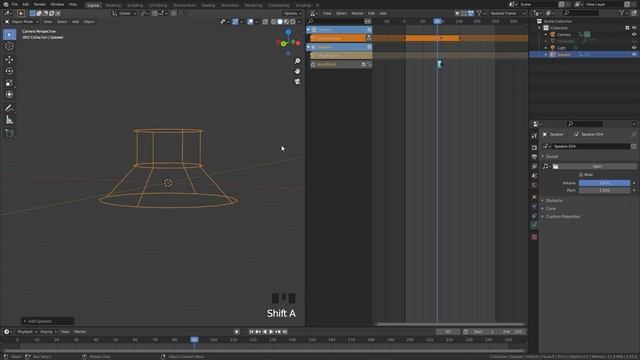Switch to solid viewport shading
The image size is (640, 360).
[280, 22]
